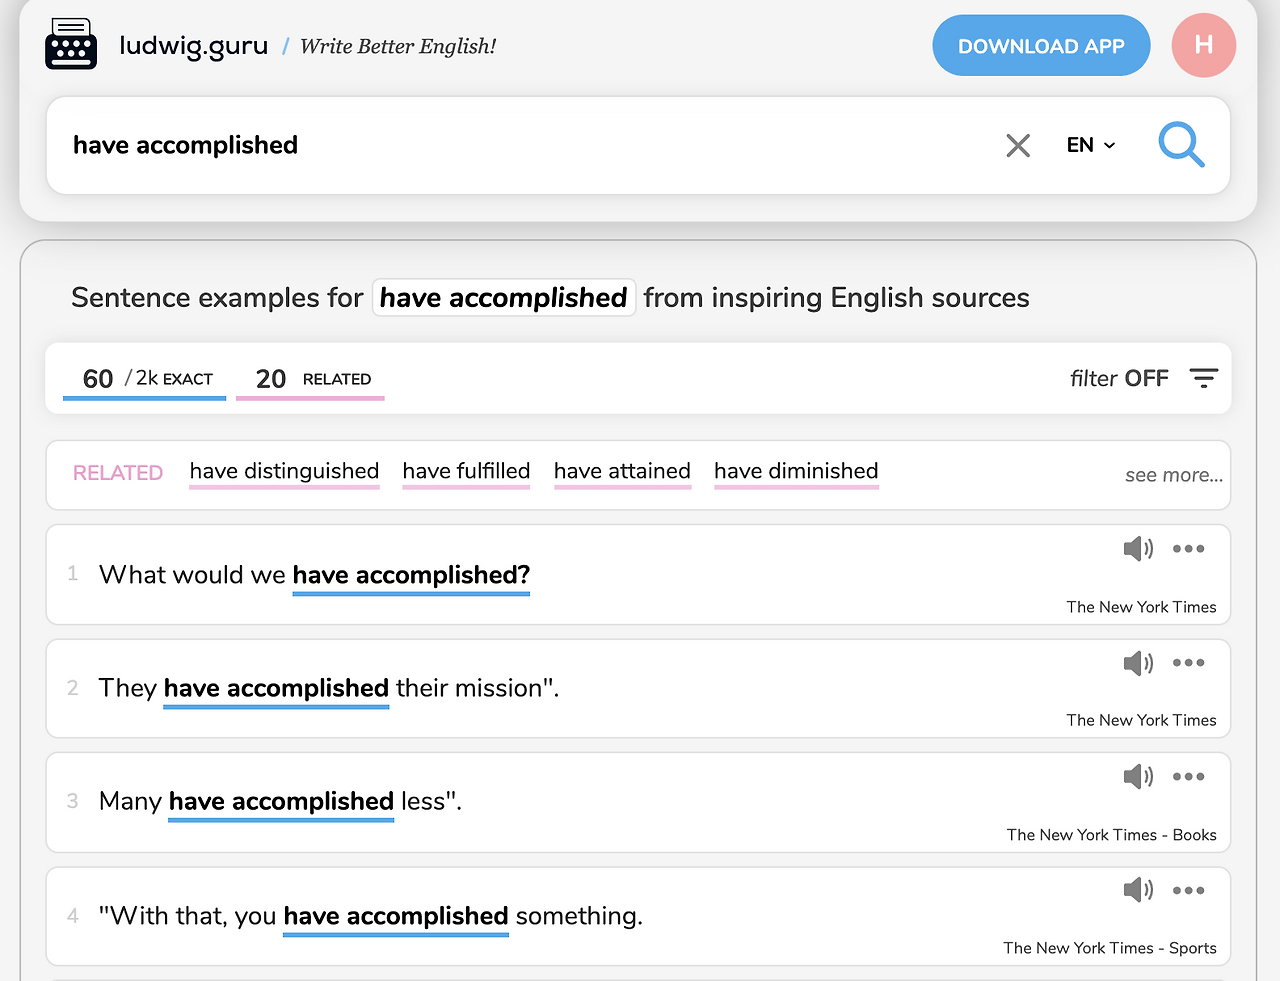Click the ludwig.guru typewriter logo icon
1280x981 pixels.
pyautogui.click(x=70, y=44)
